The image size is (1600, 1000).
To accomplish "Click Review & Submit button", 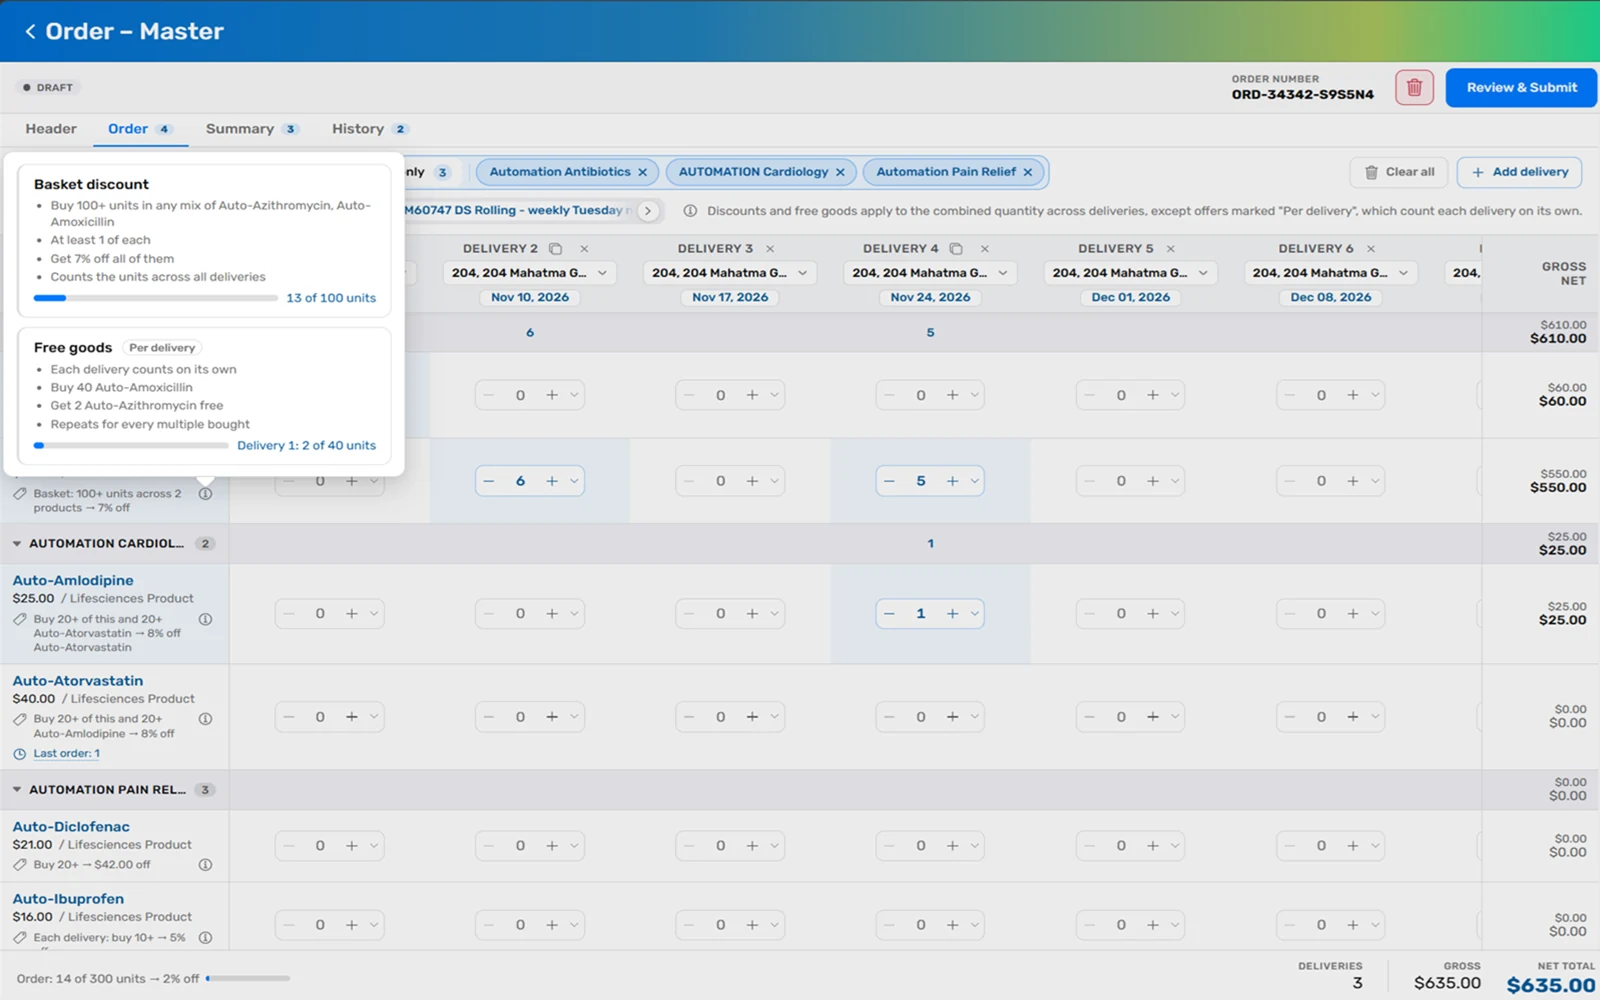I will [1521, 88].
